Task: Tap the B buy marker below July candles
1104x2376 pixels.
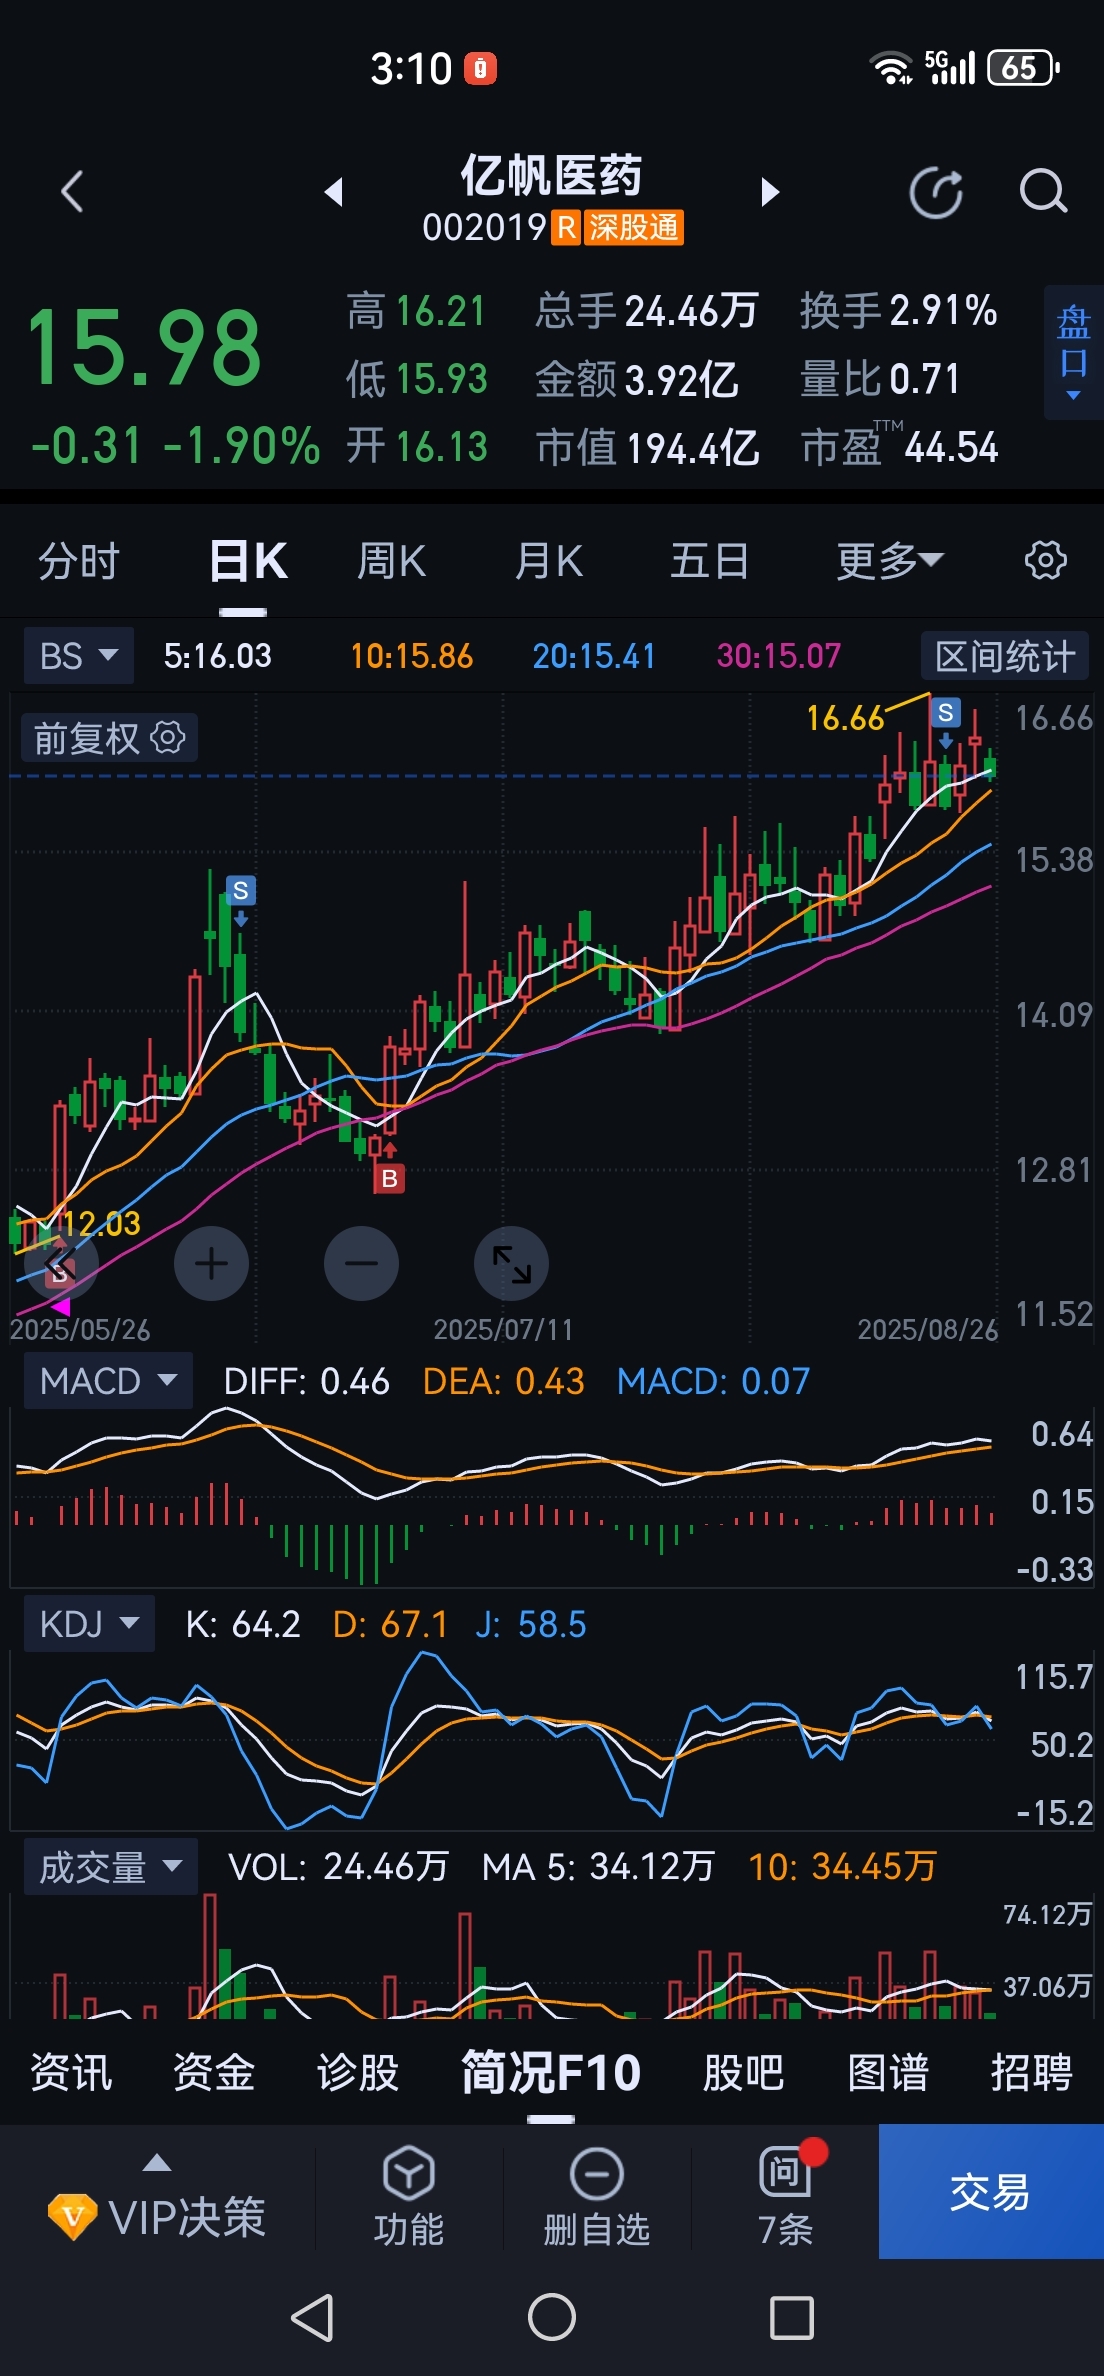Action: click(x=389, y=1178)
